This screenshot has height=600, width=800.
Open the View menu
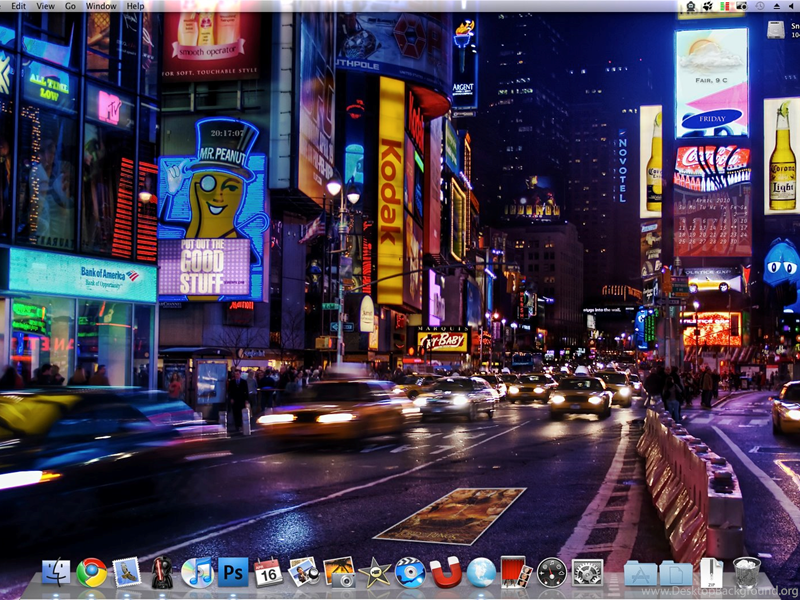[45, 6]
